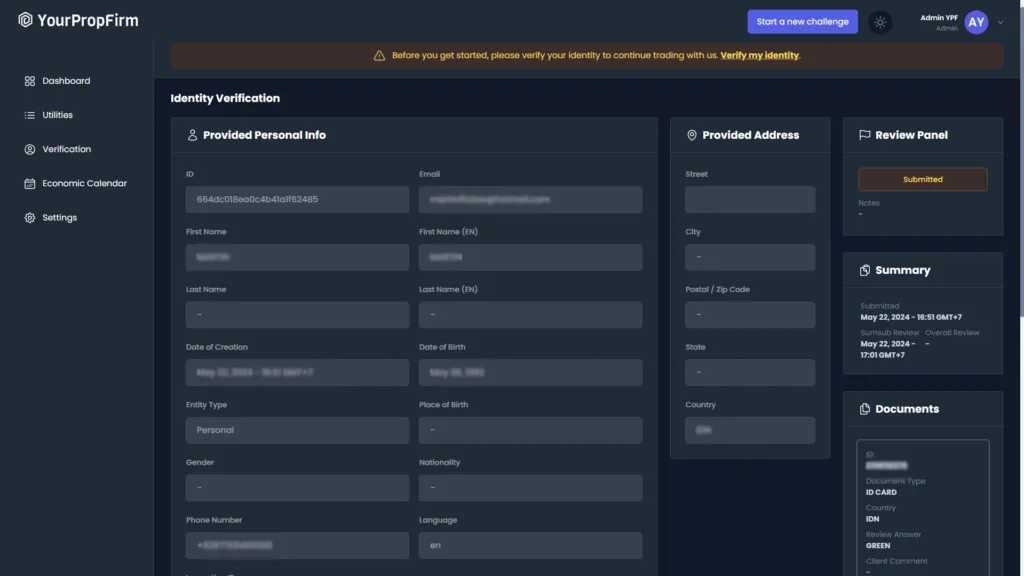Viewport: 1024px width, 576px height.
Task: Click the location pin icon by Provided Address
Action: click(692, 135)
